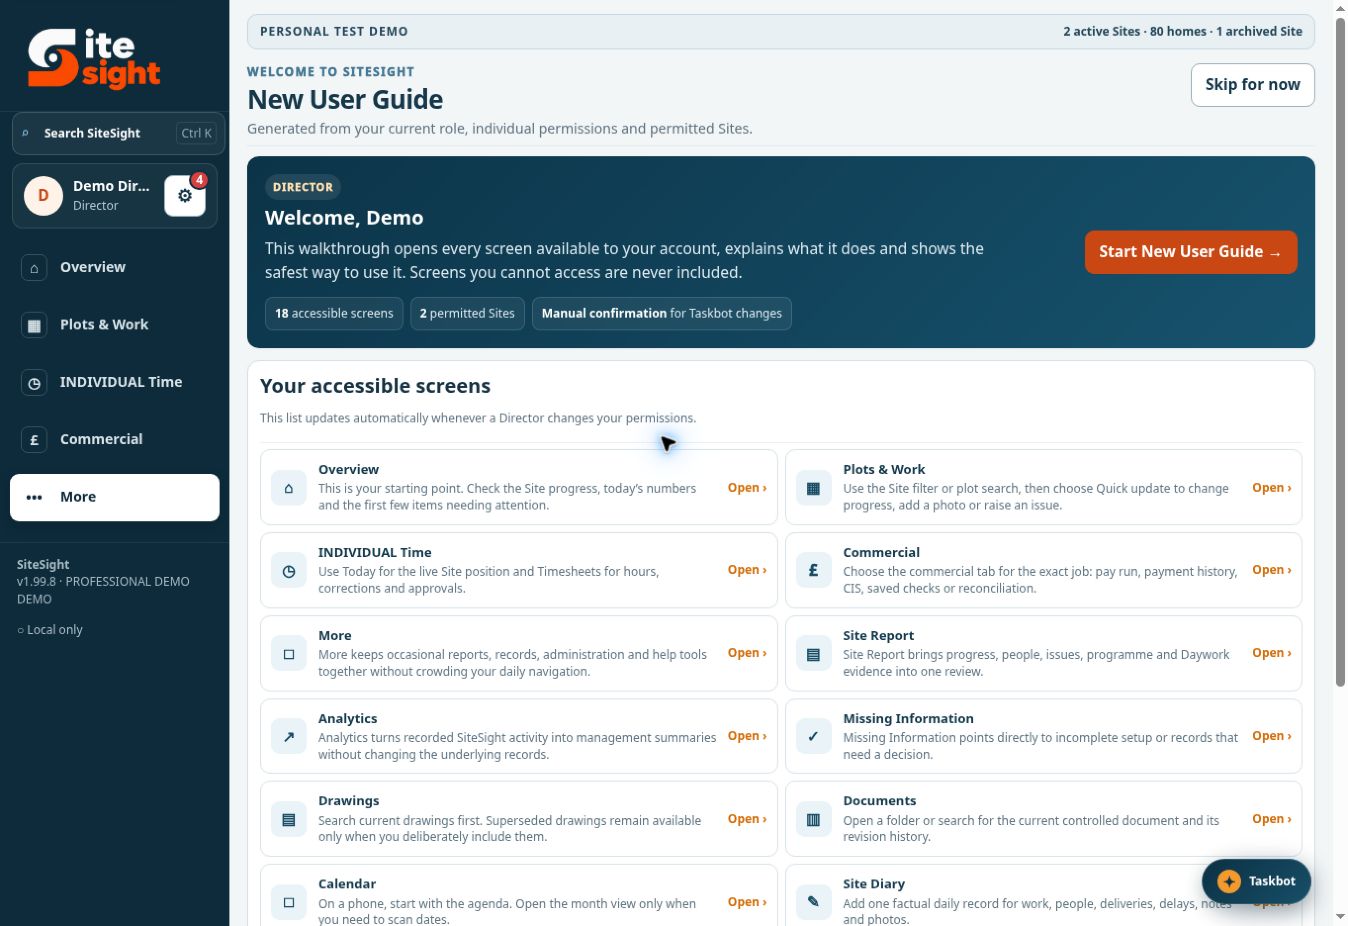
Task: Click the Documents card icon
Action: (x=813, y=820)
